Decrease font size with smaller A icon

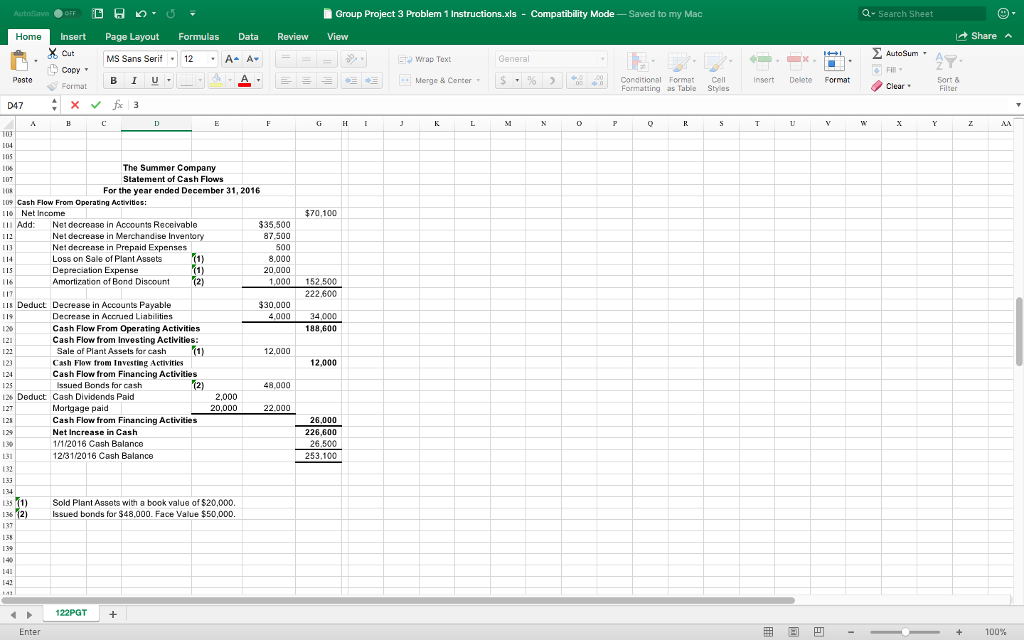(x=253, y=59)
